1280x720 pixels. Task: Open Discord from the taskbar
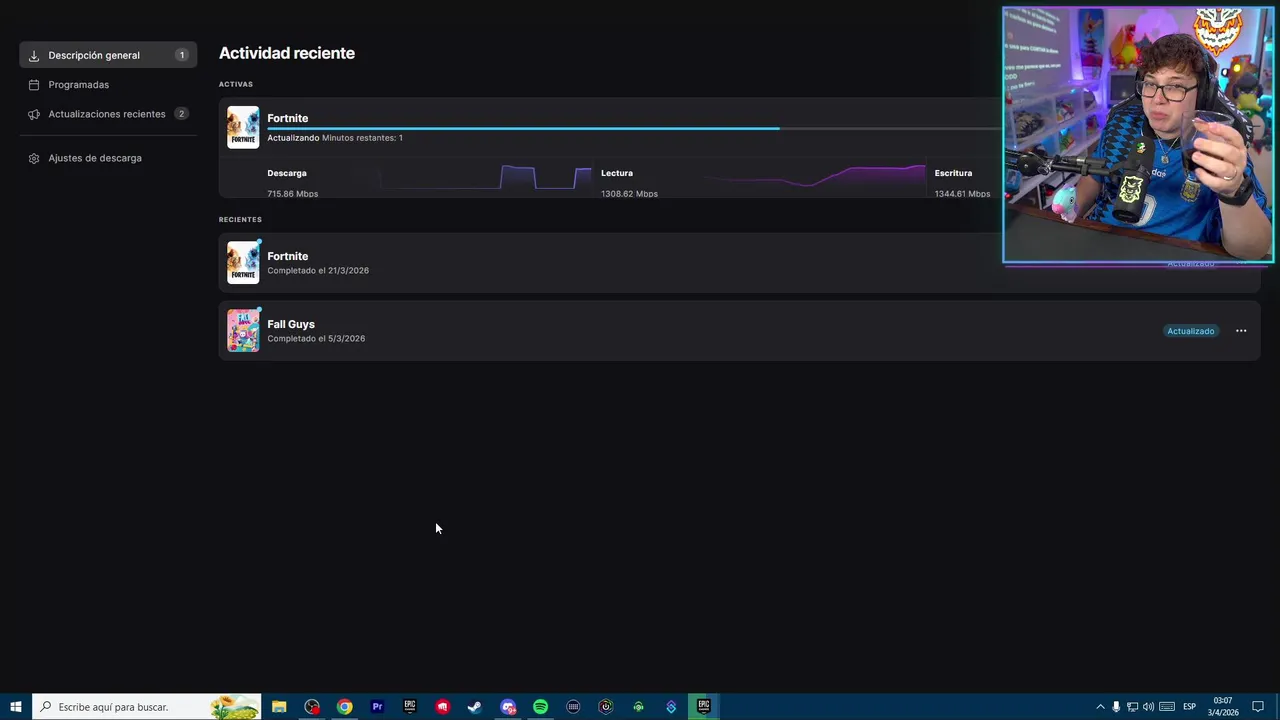click(x=508, y=707)
